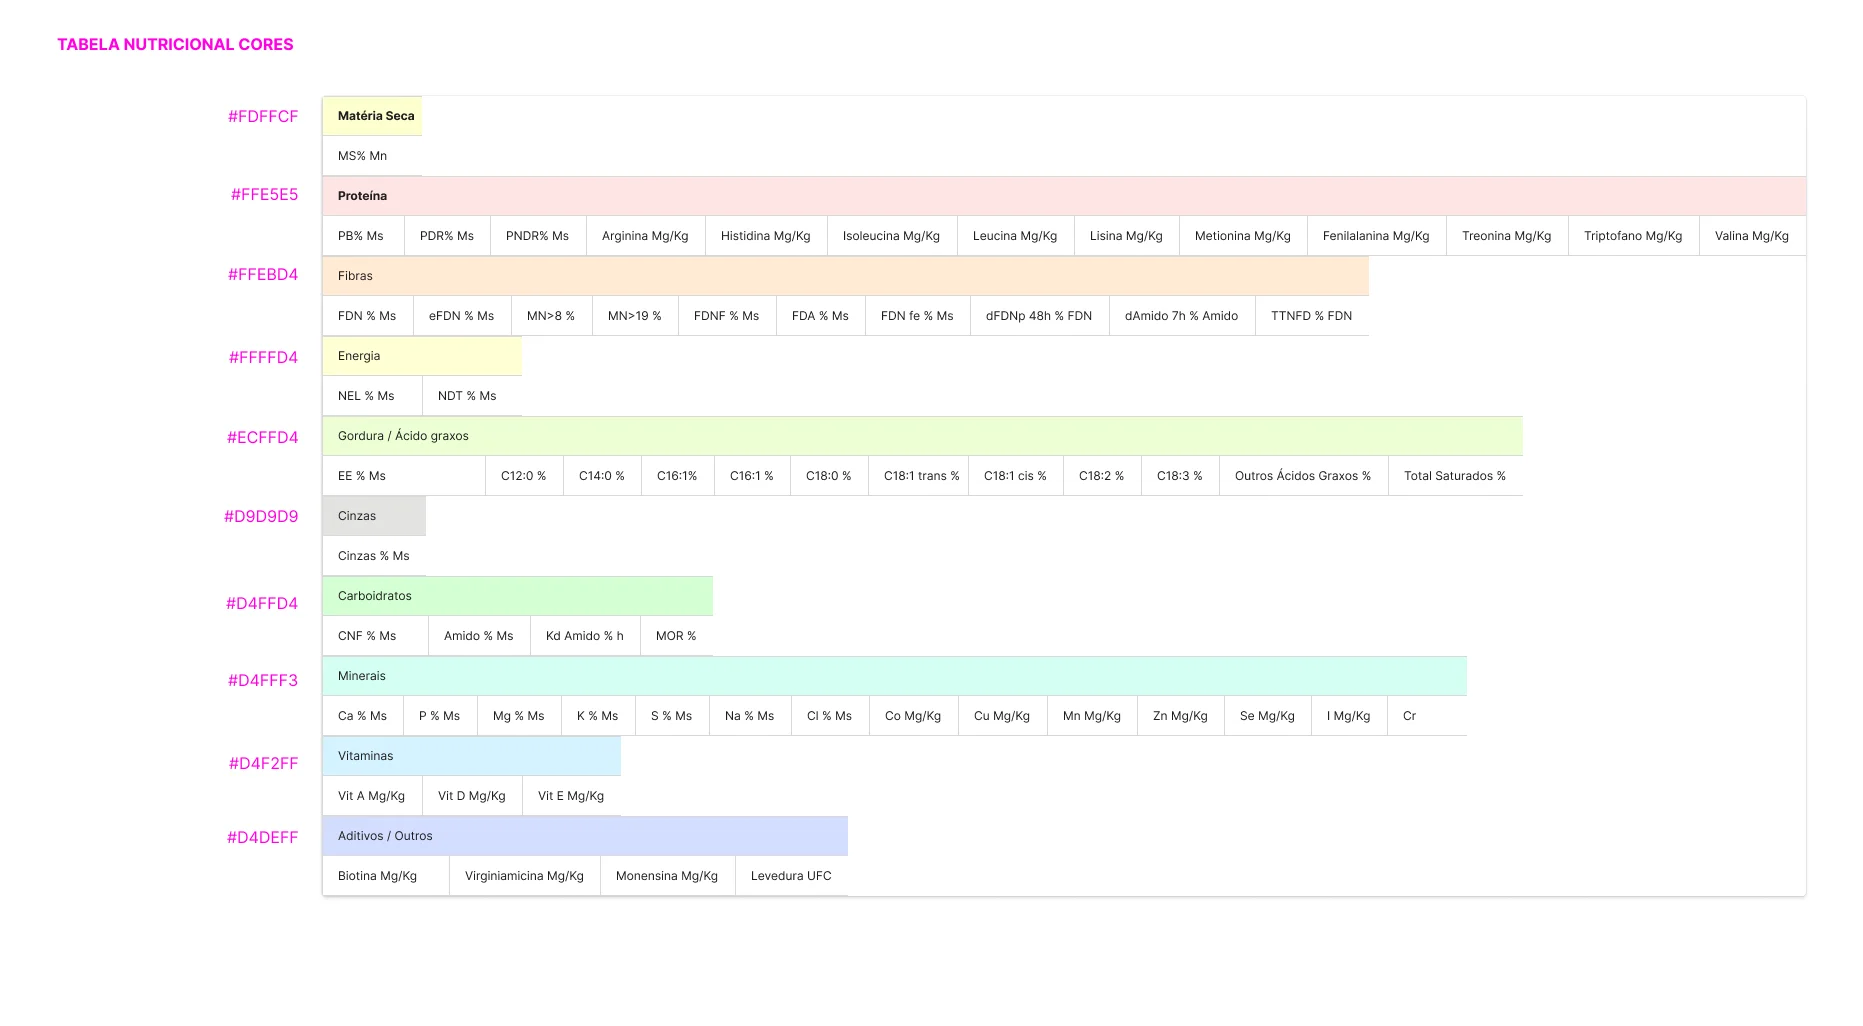Screen dimensions: 1863x1026
Task: Click the EE % Ms cell
Action: point(404,476)
